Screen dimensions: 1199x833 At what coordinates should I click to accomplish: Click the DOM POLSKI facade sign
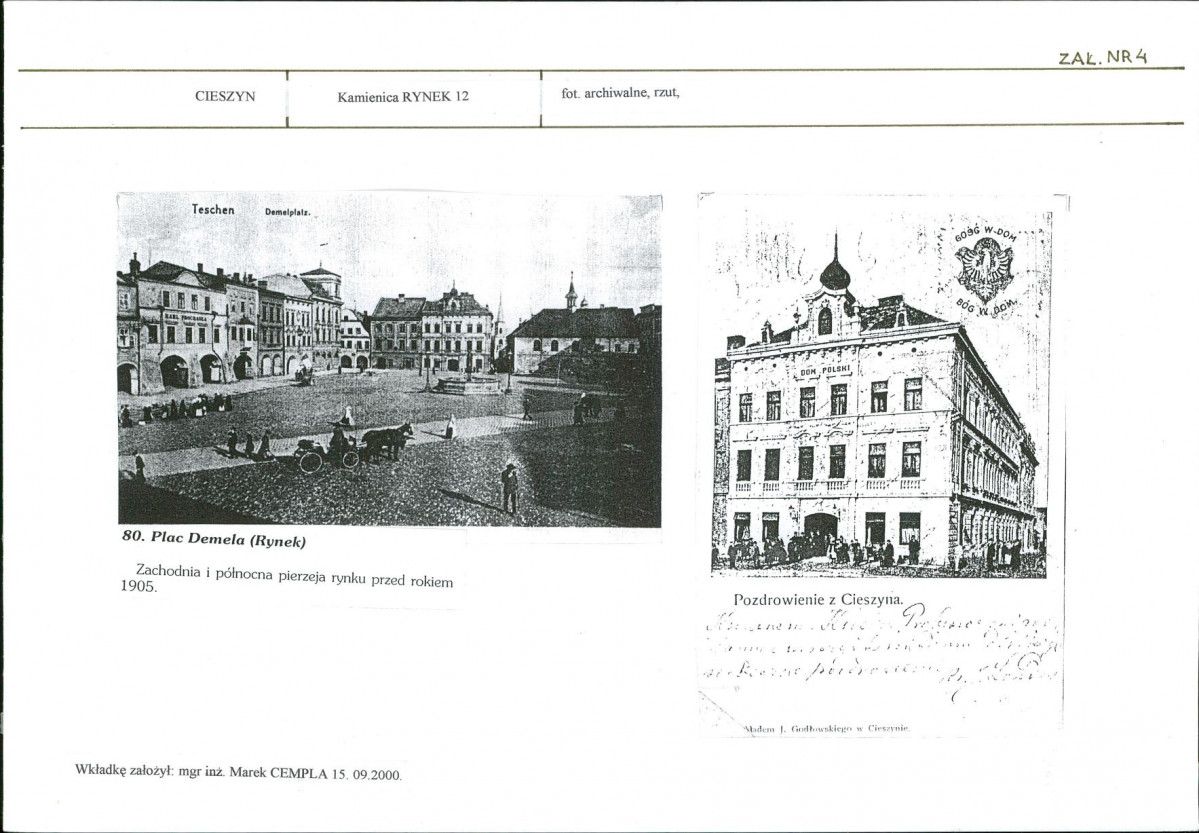[x=824, y=370]
